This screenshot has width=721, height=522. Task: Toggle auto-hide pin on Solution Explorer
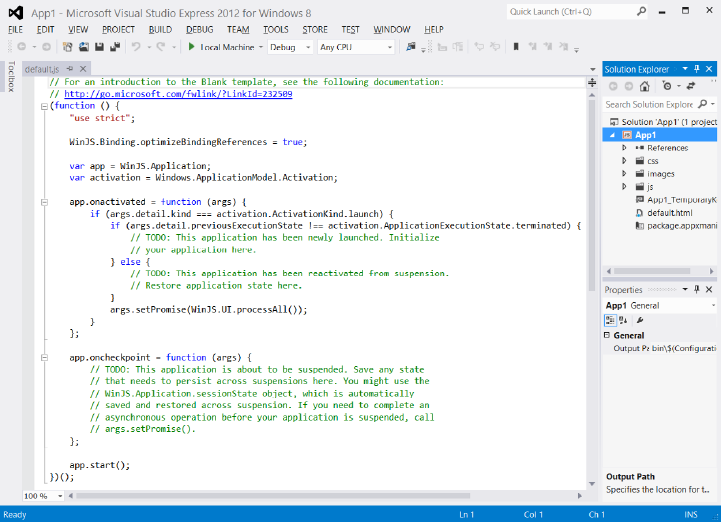coord(697,69)
